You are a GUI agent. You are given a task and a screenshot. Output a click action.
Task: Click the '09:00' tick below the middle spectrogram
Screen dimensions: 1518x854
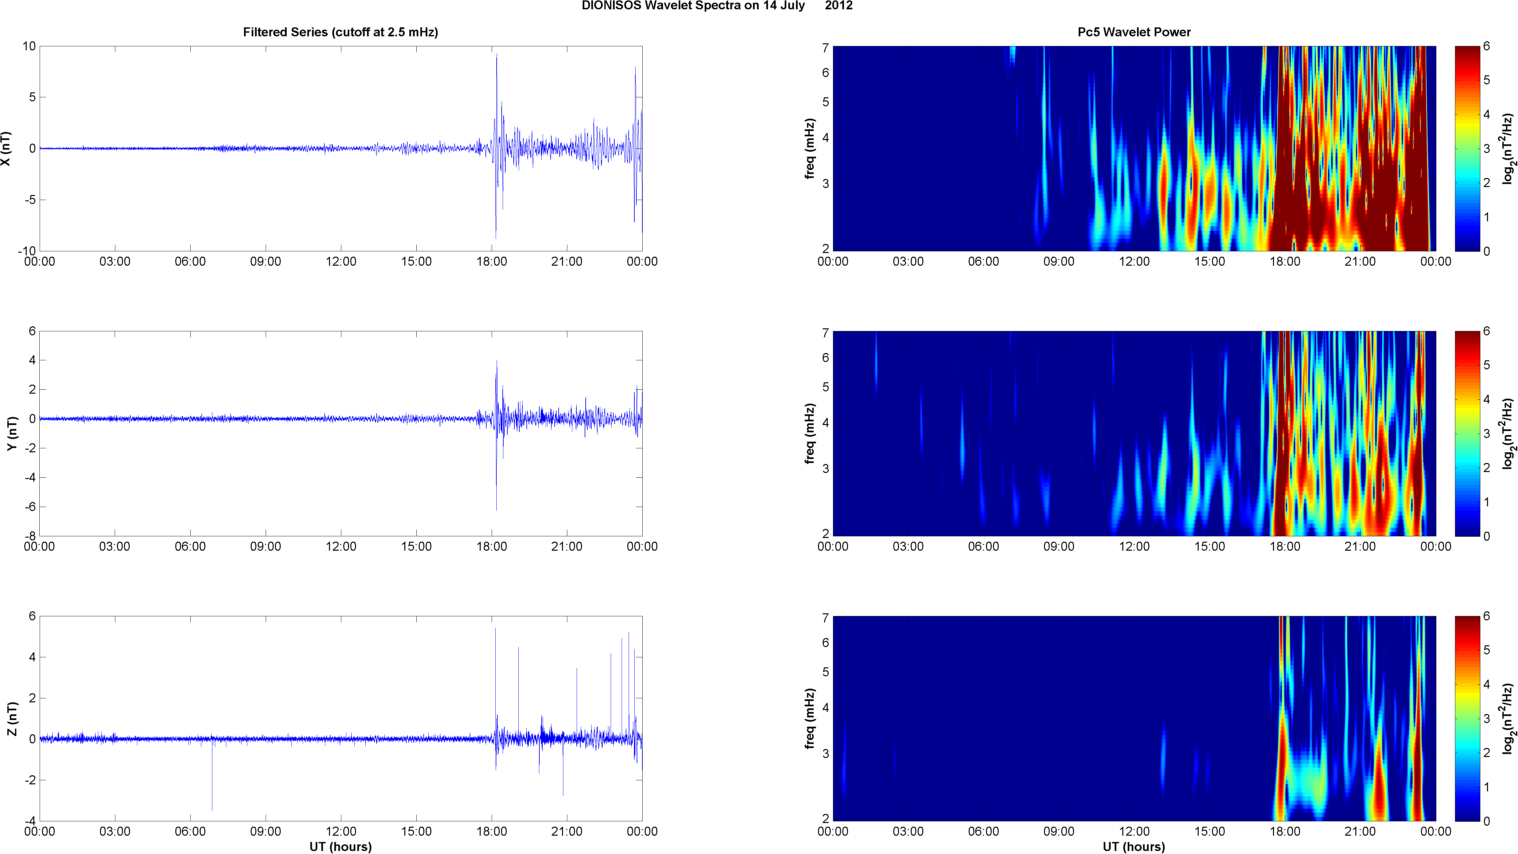[x=1059, y=547]
